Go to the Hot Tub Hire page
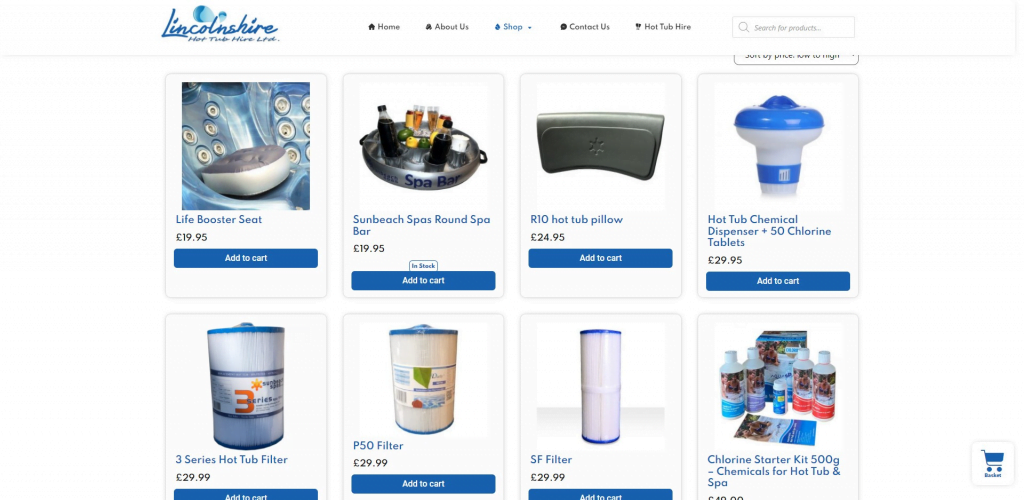 663,27
